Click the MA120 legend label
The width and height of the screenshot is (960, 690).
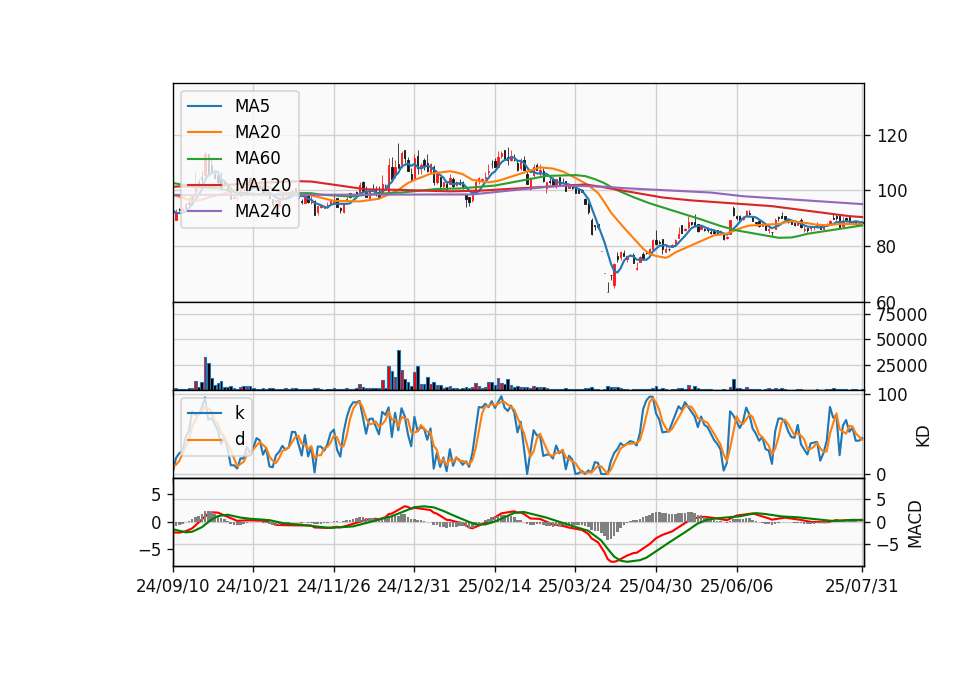(x=263, y=184)
